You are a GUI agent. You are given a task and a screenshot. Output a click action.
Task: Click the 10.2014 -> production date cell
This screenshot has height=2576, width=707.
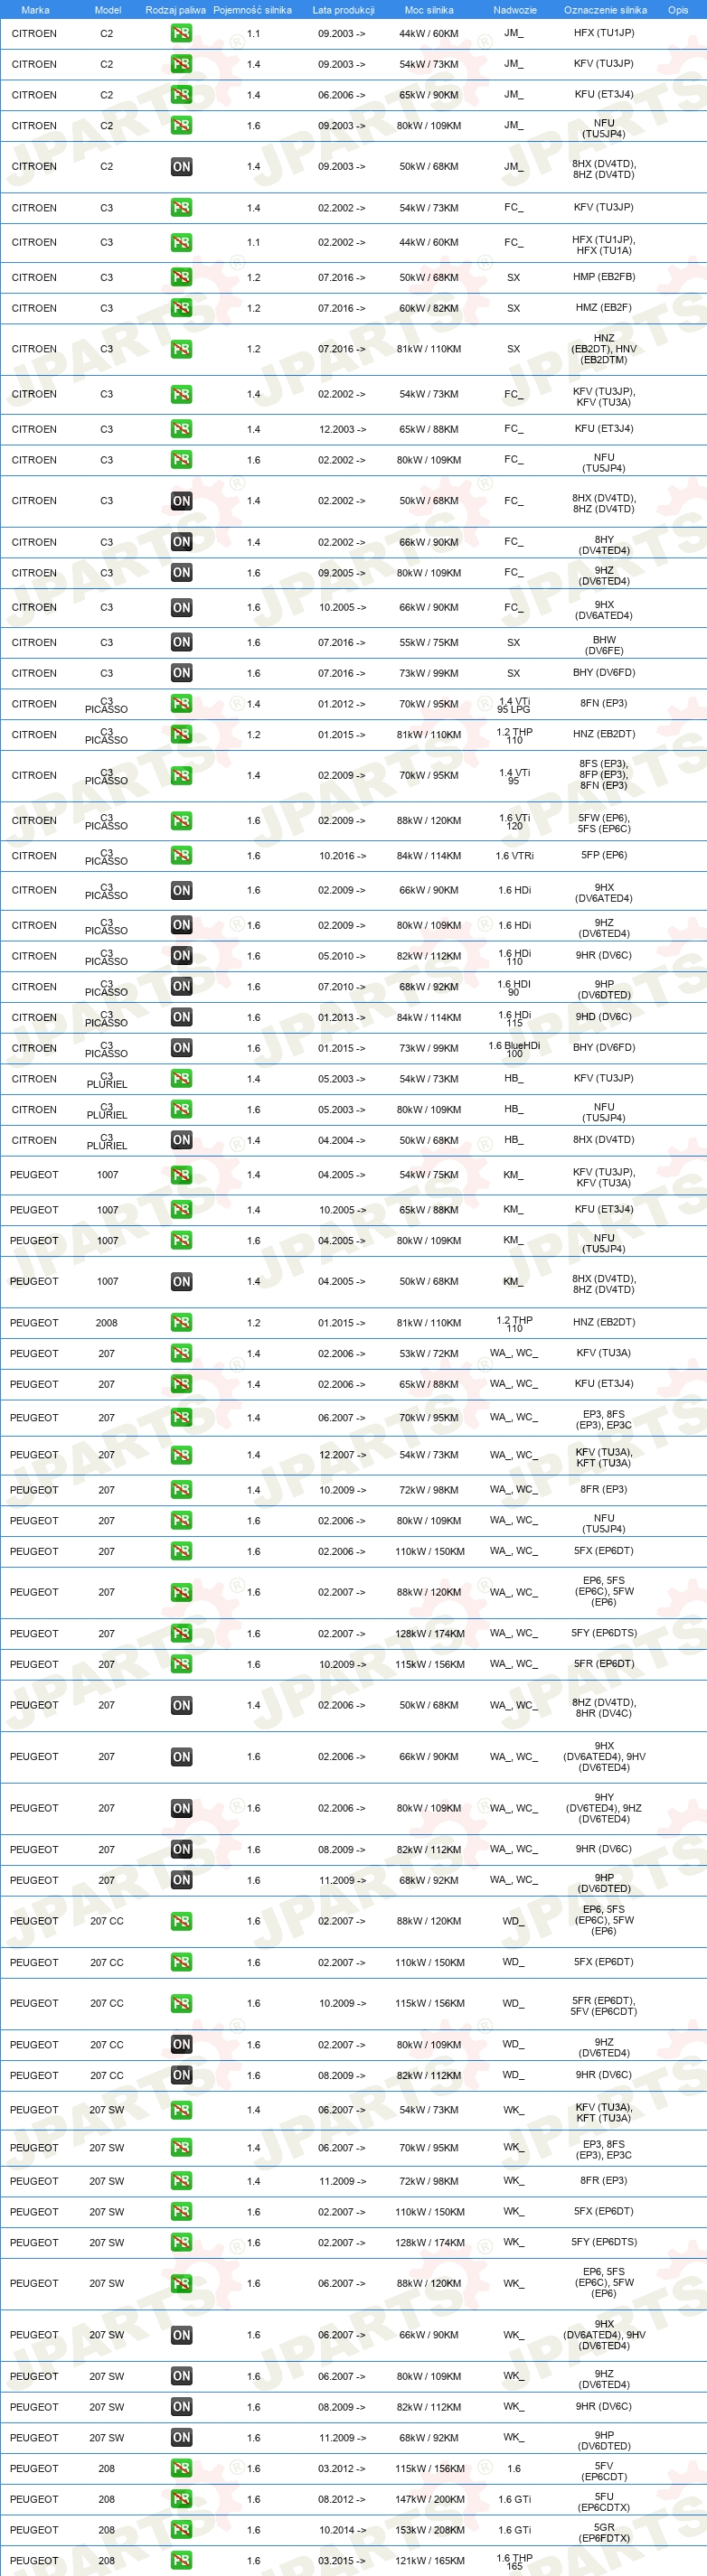click(342, 2530)
